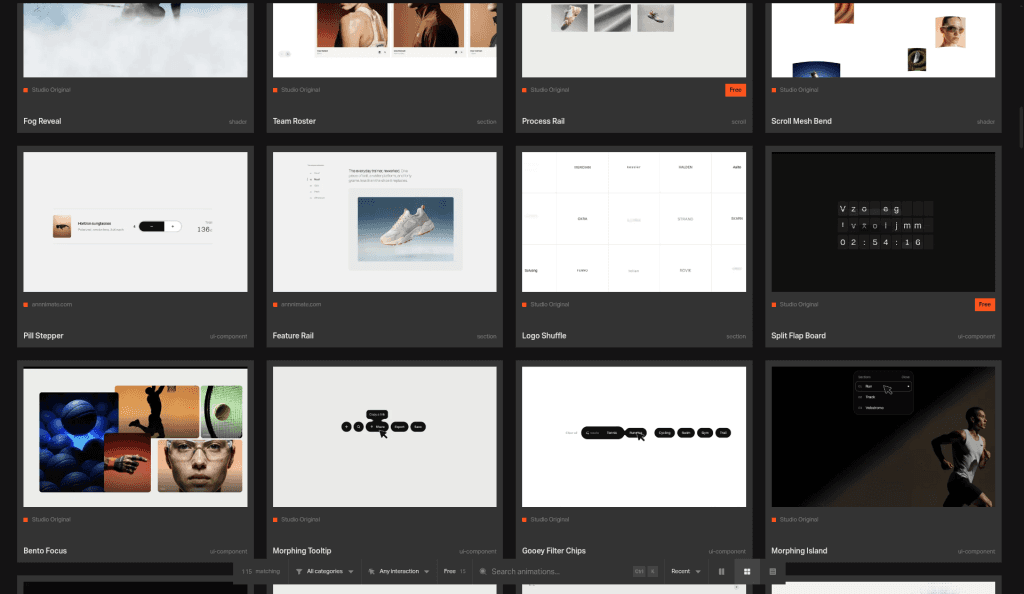Screen dimensions: 1024x594
Task: Click the Team Roster title
Action: click(x=294, y=121)
